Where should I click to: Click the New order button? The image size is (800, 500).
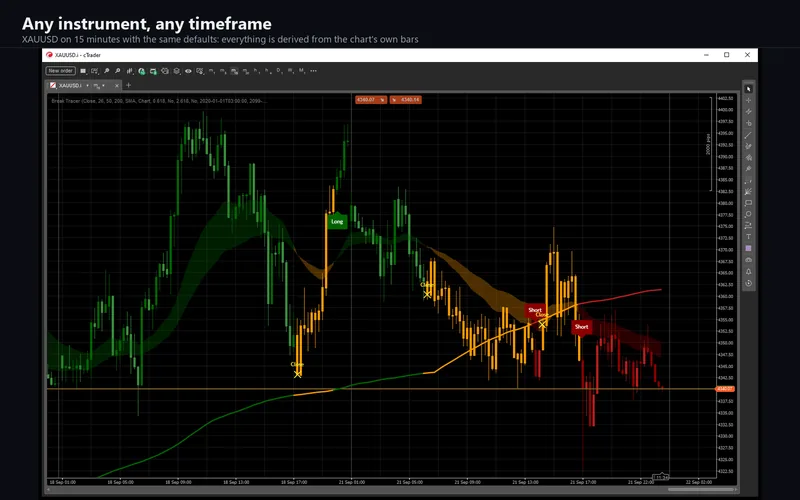[61, 71]
